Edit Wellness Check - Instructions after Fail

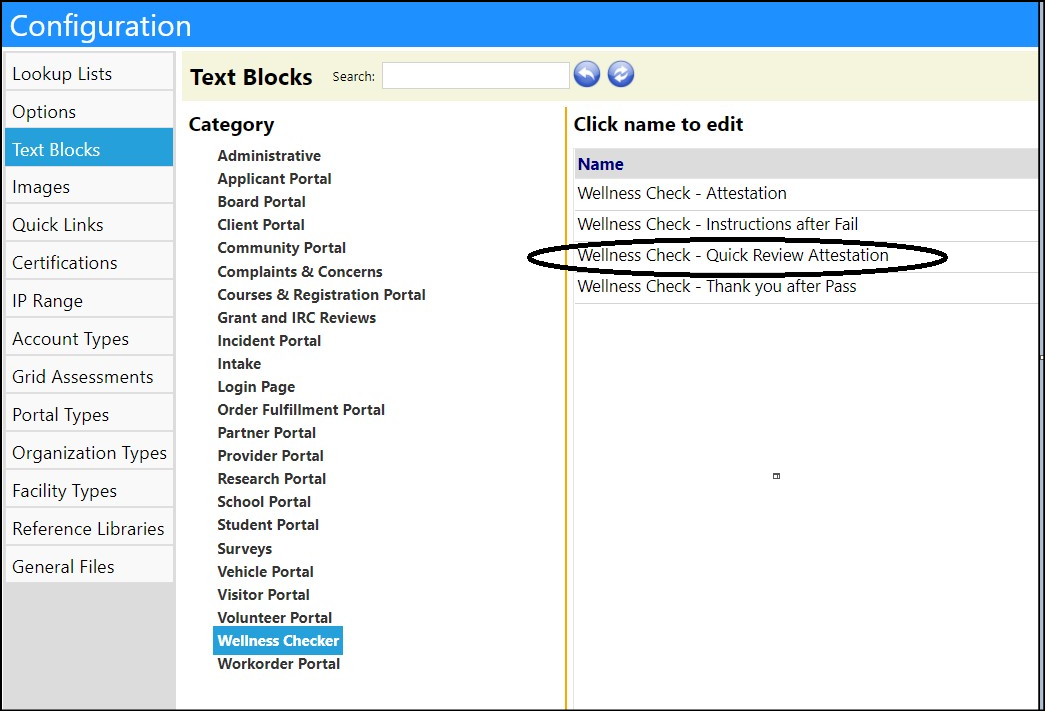tap(718, 224)
